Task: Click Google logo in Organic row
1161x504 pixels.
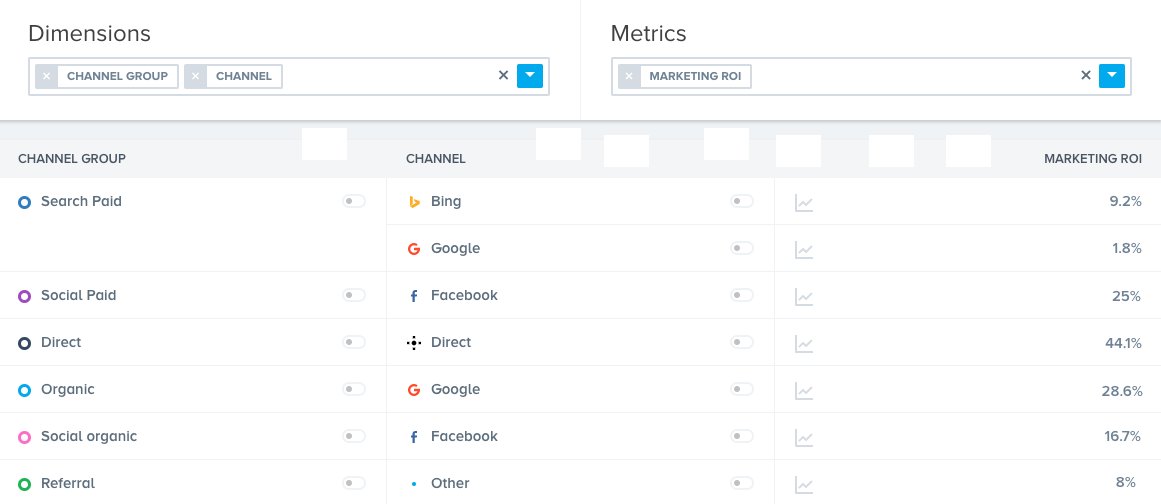Action: coord(414,390)
